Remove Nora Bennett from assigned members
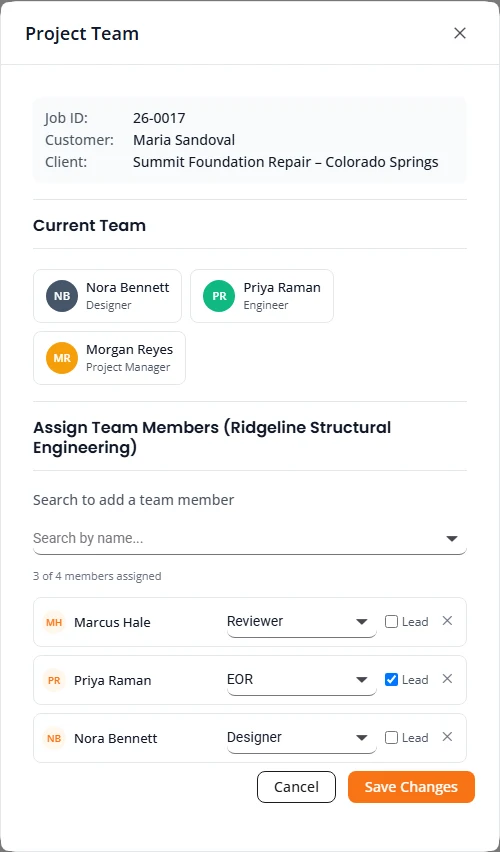The height and width of the screenshot is (852, 500). (447, 737)
